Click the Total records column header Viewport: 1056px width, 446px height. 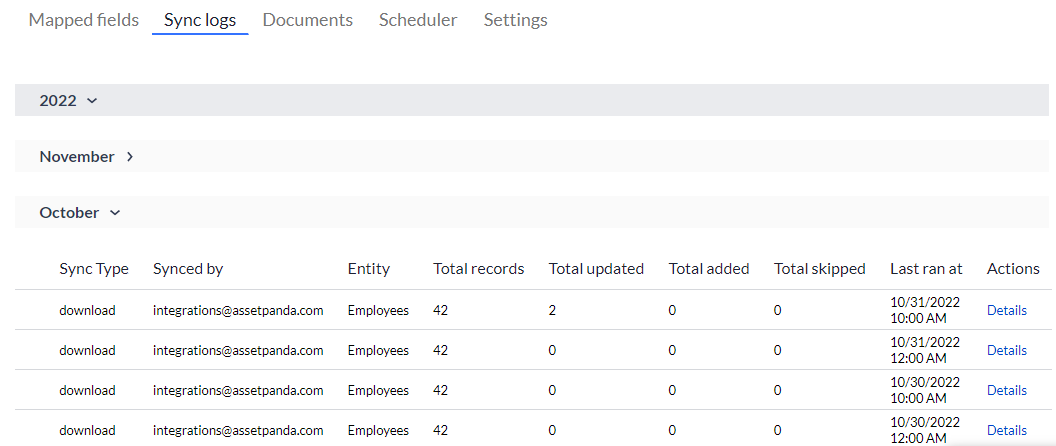478,269
